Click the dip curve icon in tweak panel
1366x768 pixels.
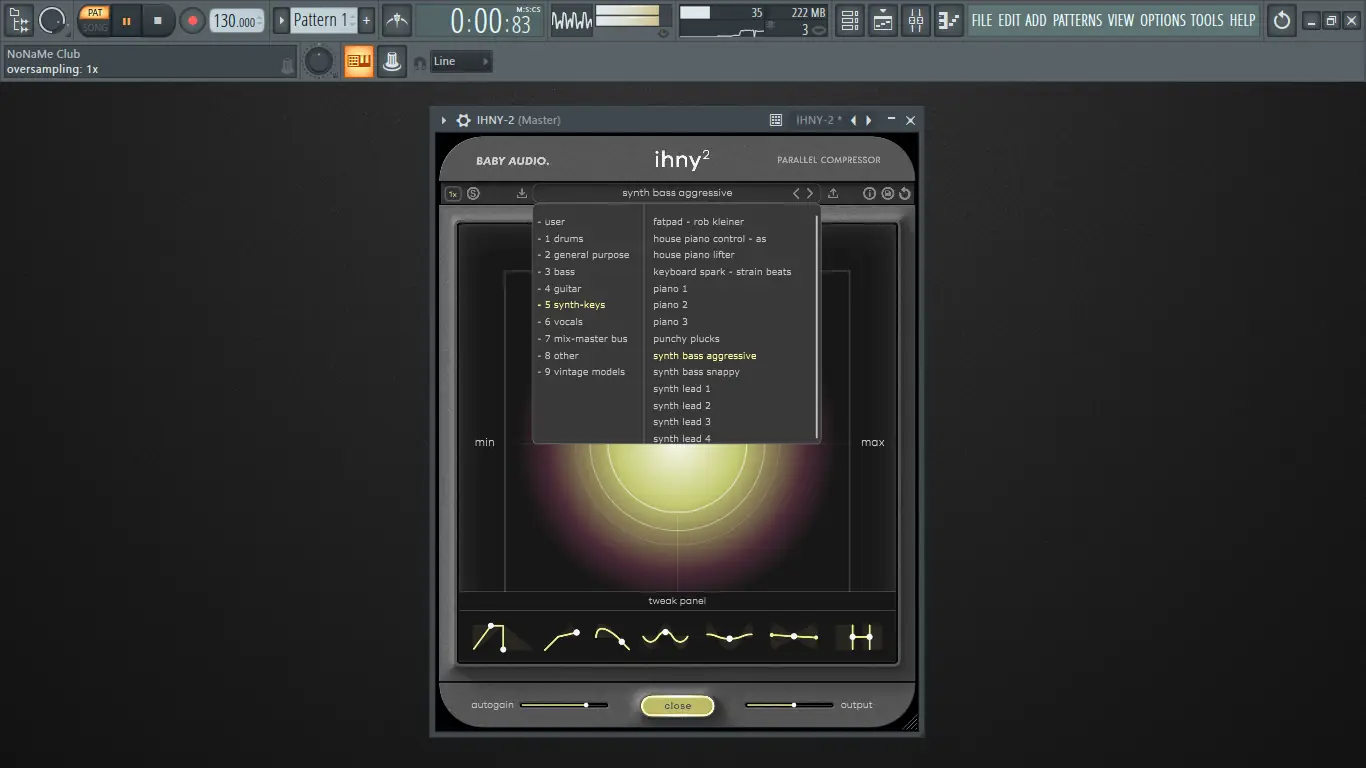[729, 636]
